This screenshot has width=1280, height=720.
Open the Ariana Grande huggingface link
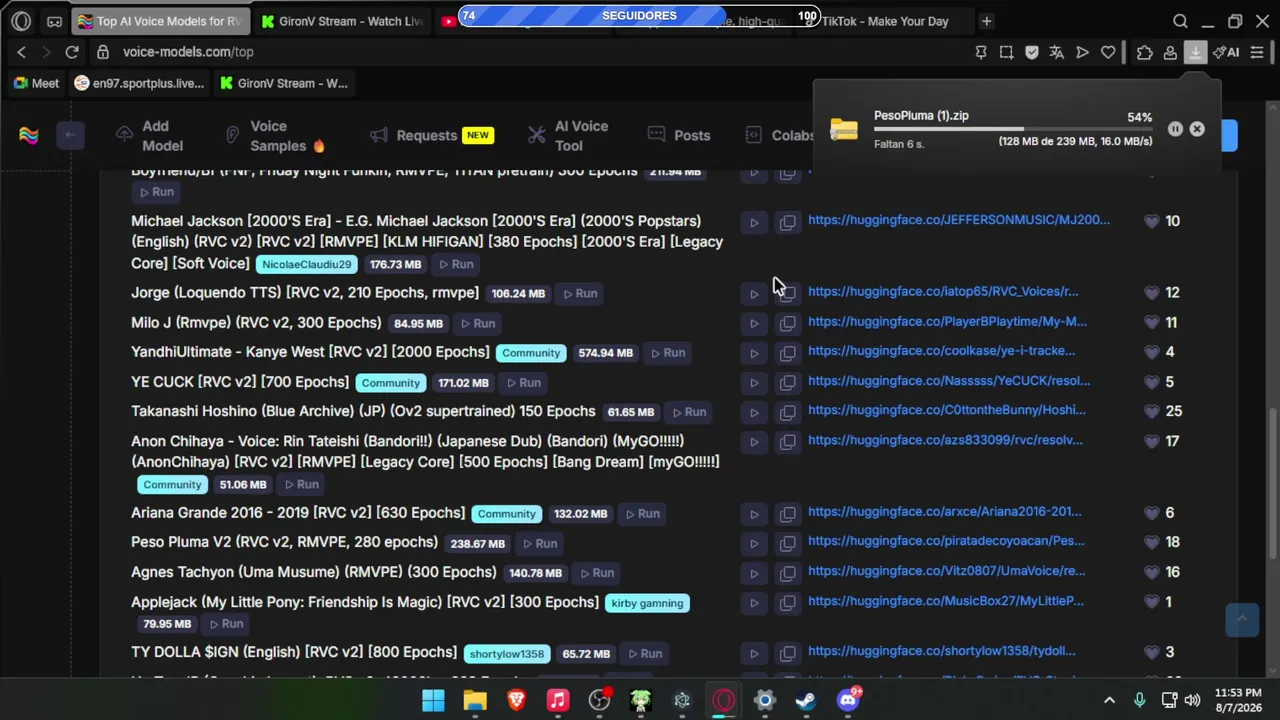point(944,511)
